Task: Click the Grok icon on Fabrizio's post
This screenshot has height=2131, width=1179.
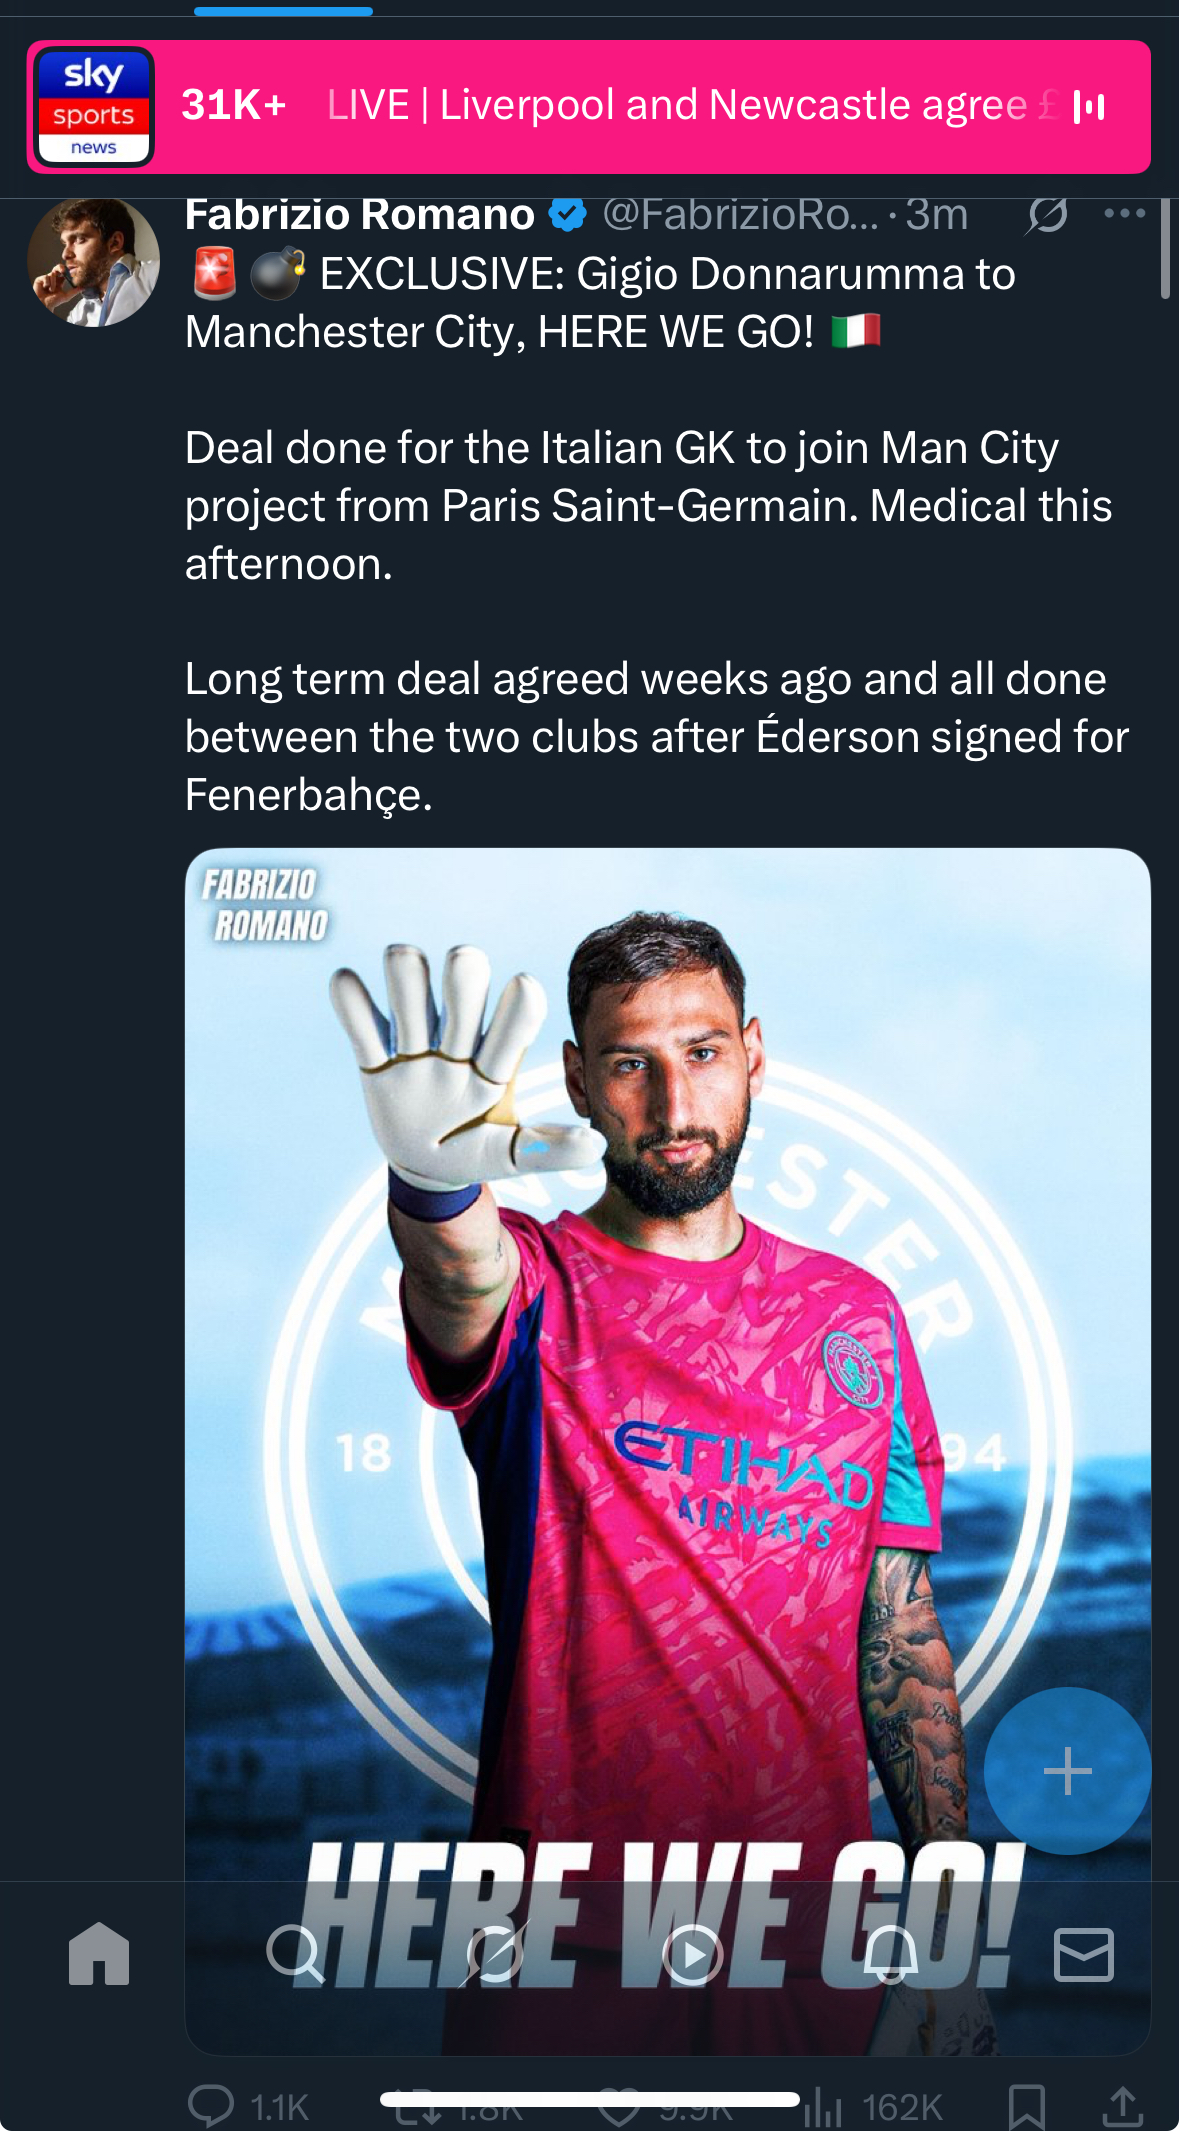Action: tap(1047, 215)
